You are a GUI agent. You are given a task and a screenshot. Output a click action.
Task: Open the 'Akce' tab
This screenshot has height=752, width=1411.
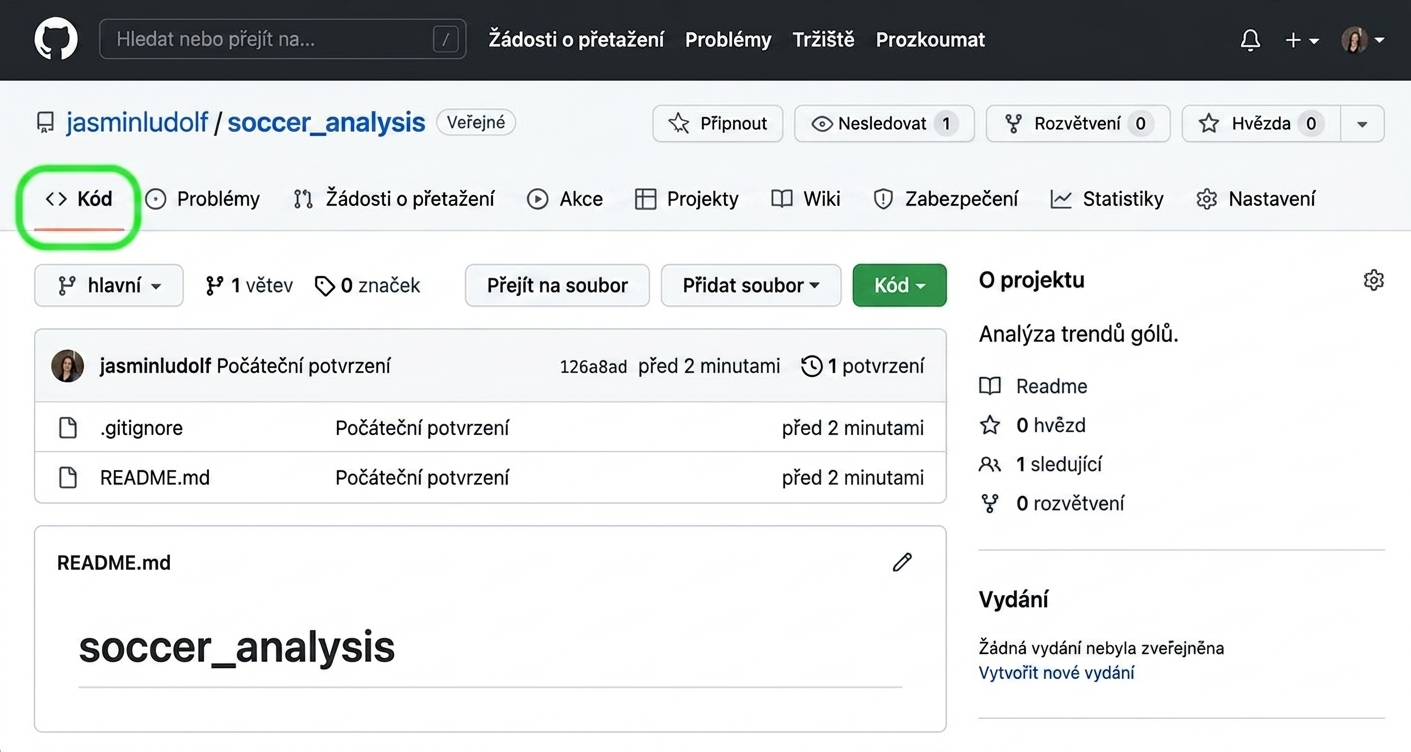tap(565, 199)
